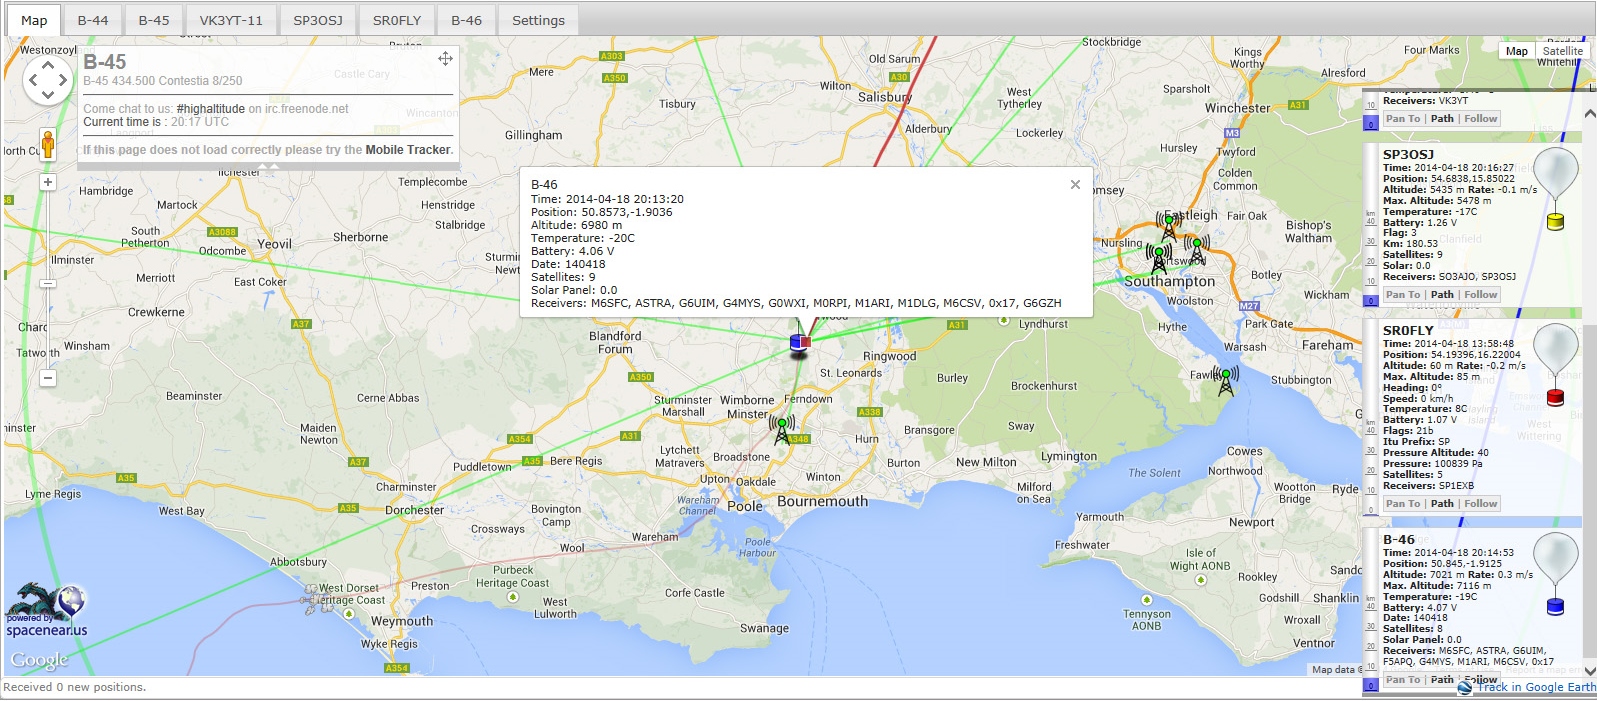Close the B-46 info popup
The width and height of the screenshot is (1597, 701).
pos(1075,184)
